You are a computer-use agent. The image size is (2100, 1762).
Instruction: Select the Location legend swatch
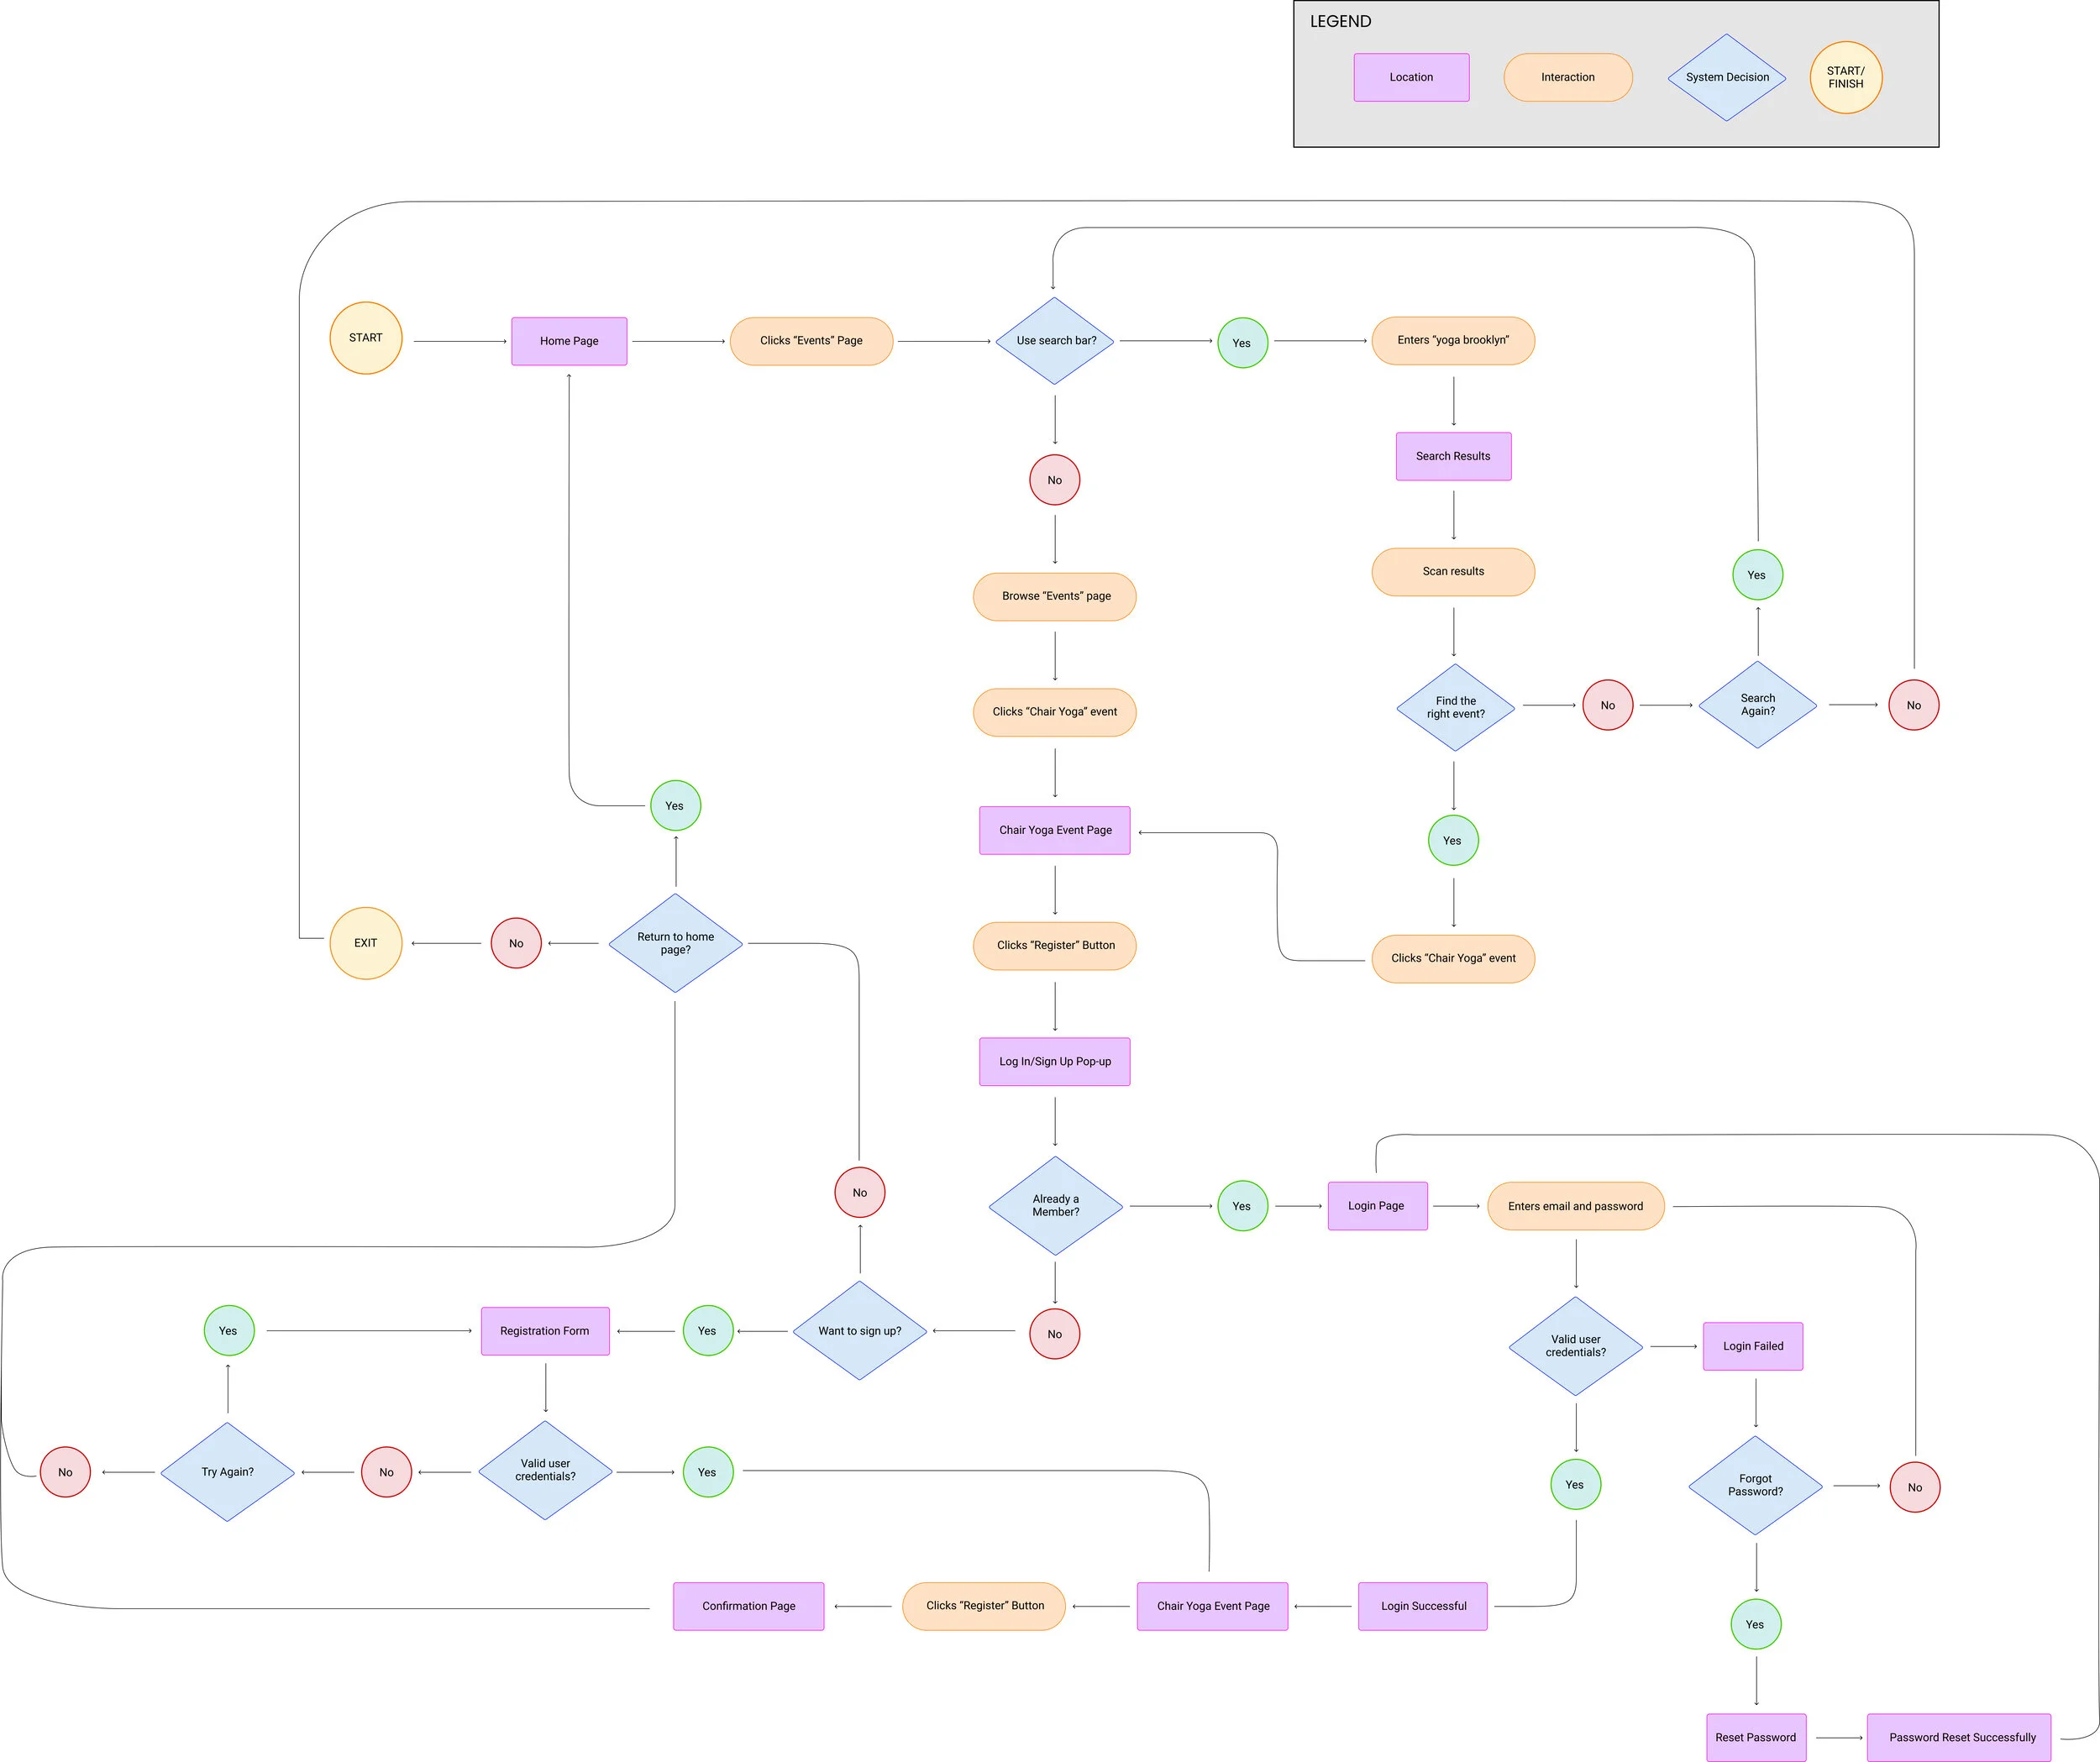tap(1410, 77)
